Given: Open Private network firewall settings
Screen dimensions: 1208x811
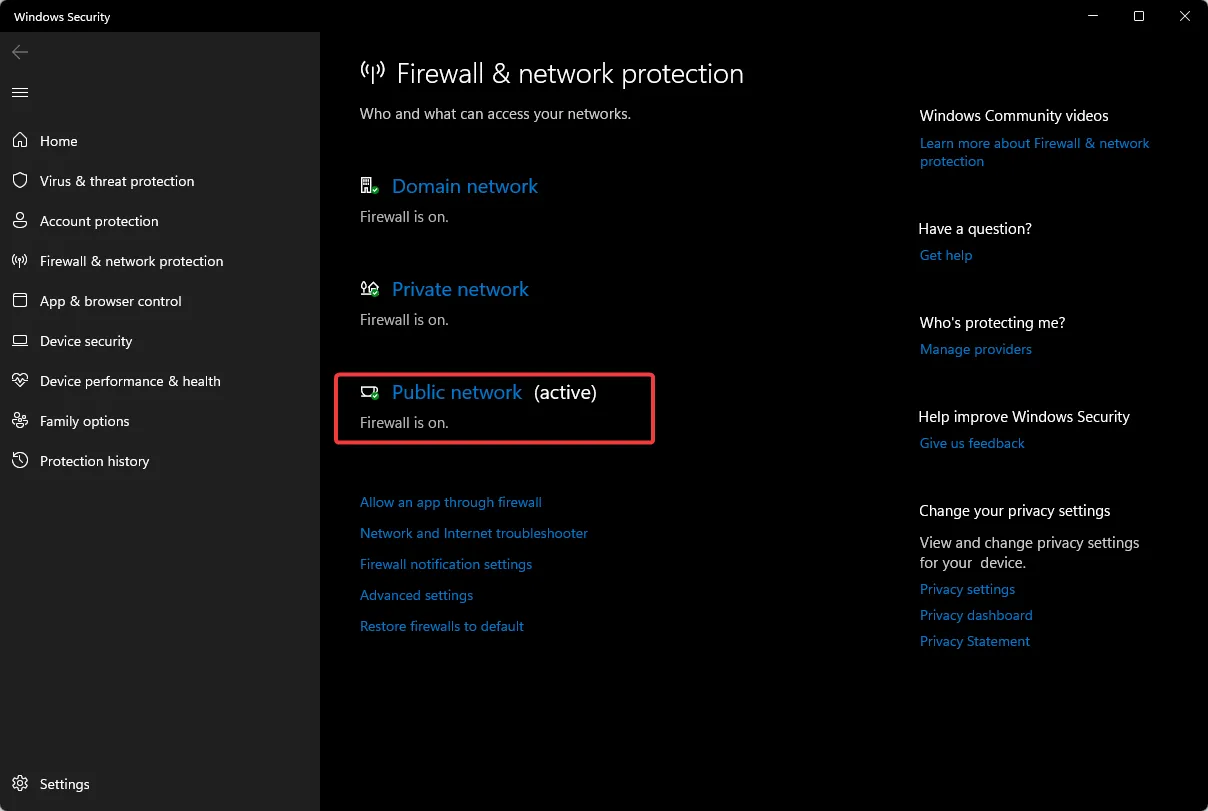Looking at the screenshot, I should 460,289.
